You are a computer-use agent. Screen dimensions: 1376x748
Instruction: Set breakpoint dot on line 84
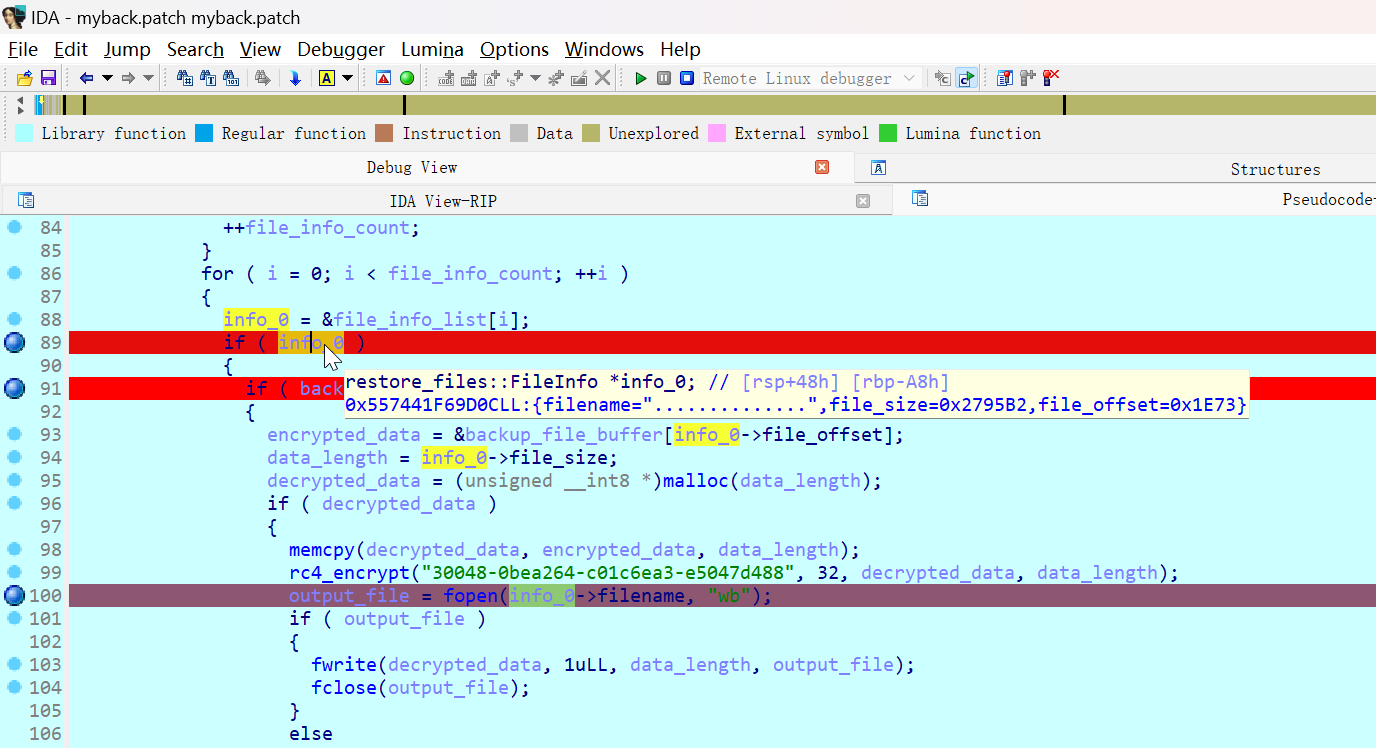pos(14,227)
